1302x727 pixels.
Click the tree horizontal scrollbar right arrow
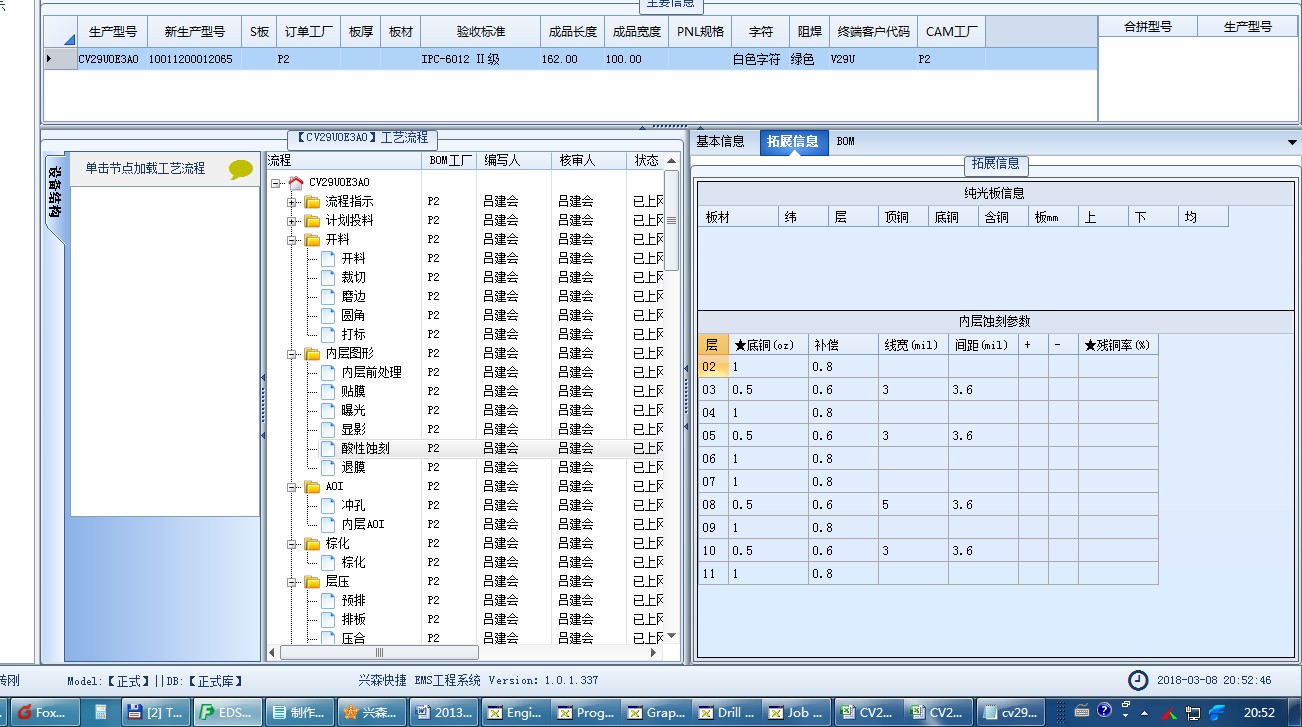(x=655, y=652)
